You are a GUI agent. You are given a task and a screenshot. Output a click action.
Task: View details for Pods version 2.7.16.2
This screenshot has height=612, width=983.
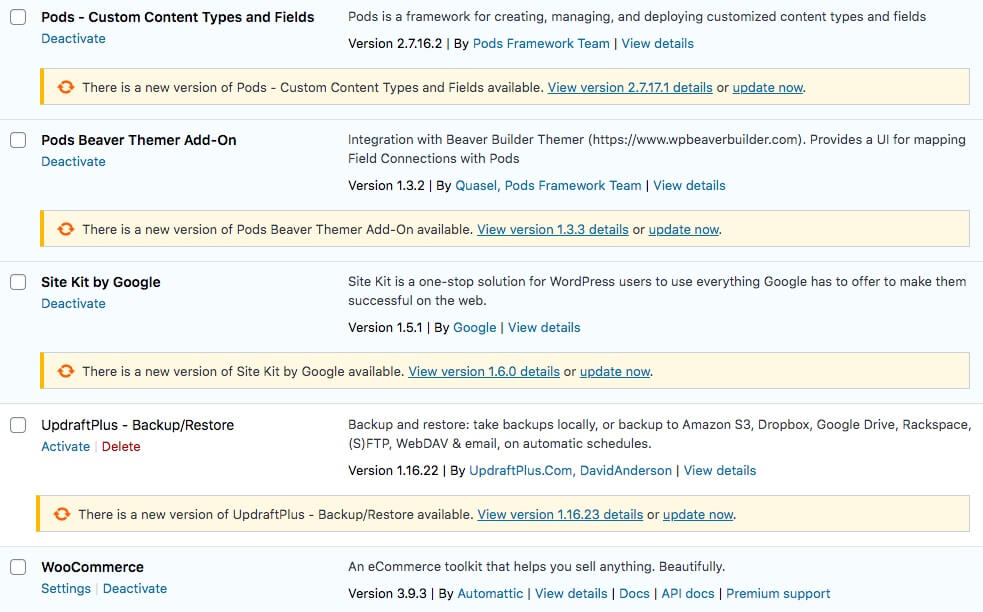coord(658,43)
